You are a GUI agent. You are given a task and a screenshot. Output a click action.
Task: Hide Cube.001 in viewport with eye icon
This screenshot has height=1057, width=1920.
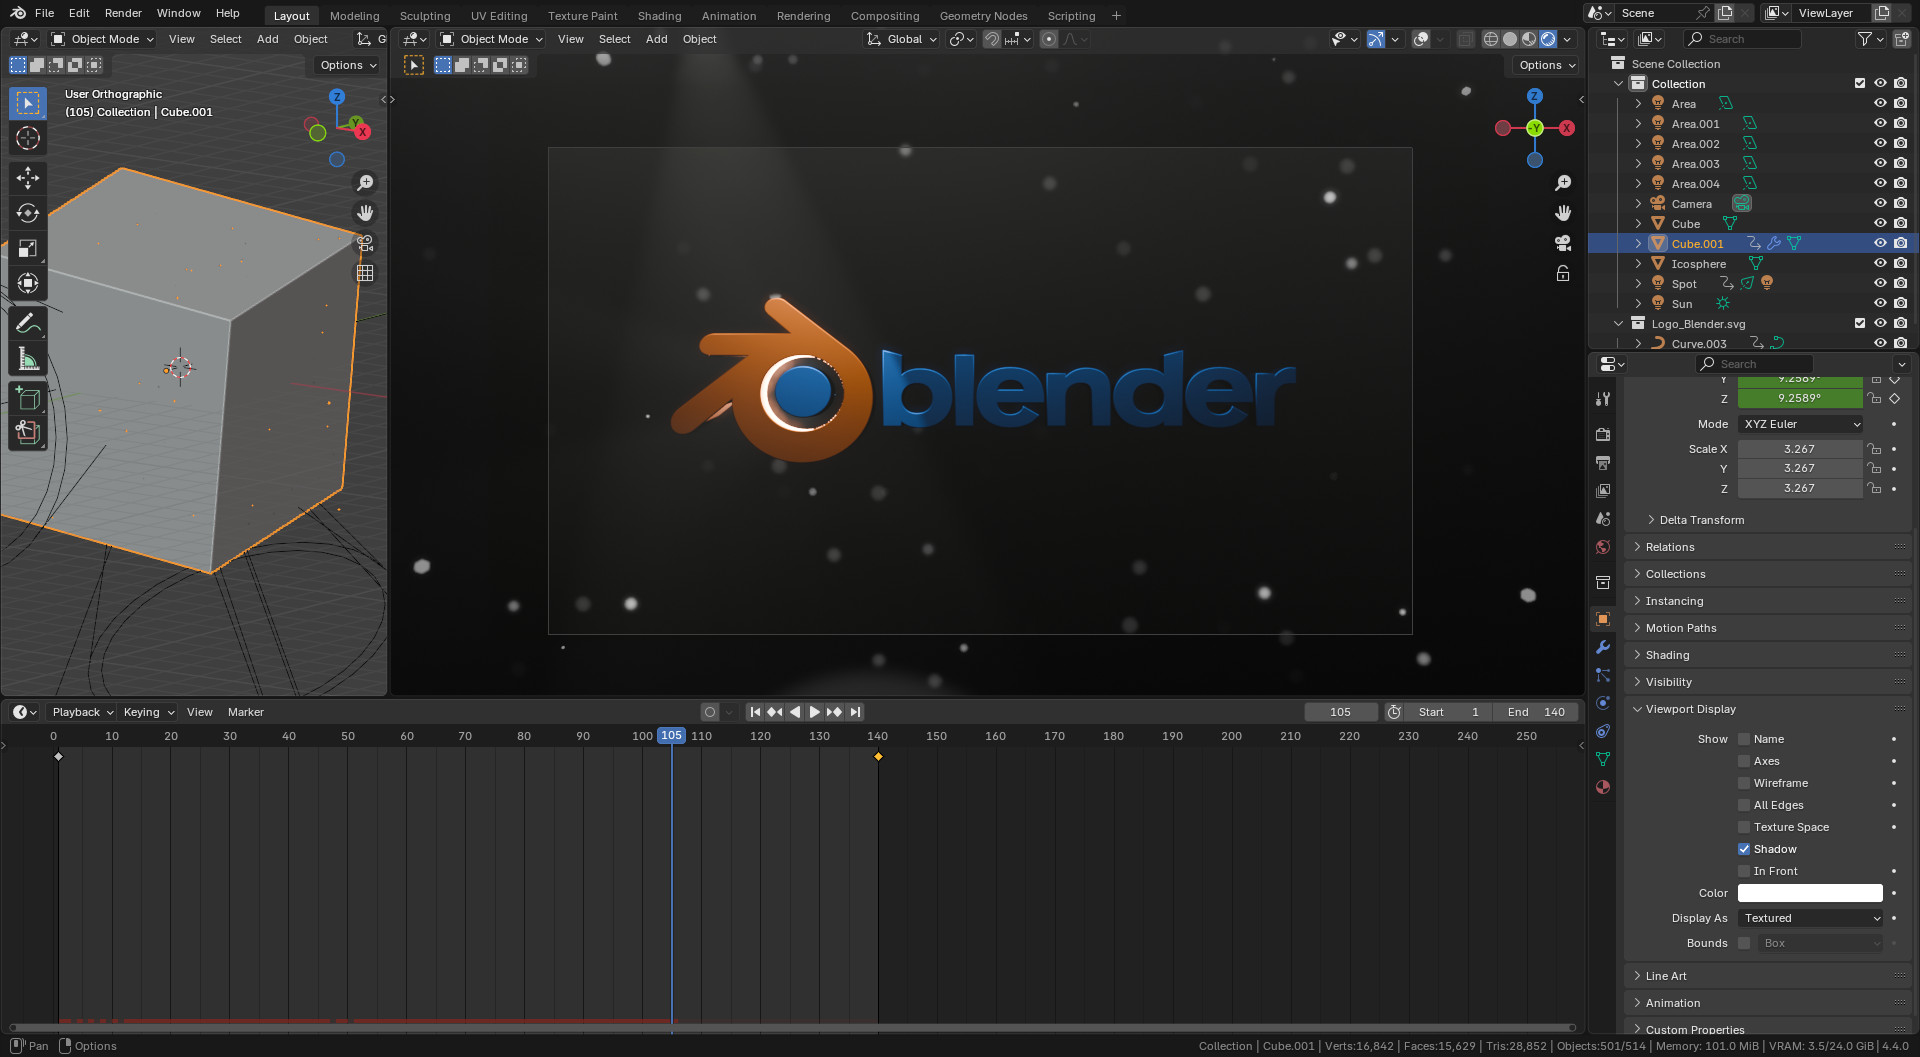(x=1880, y=243)
